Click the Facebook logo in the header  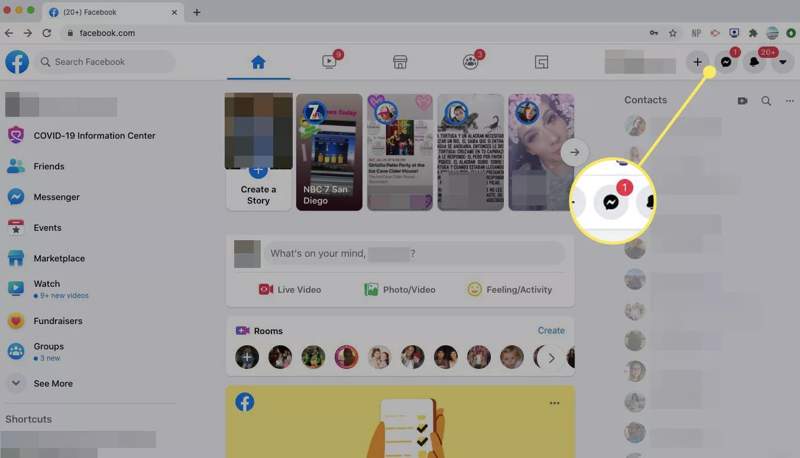(x=17, y=62)
